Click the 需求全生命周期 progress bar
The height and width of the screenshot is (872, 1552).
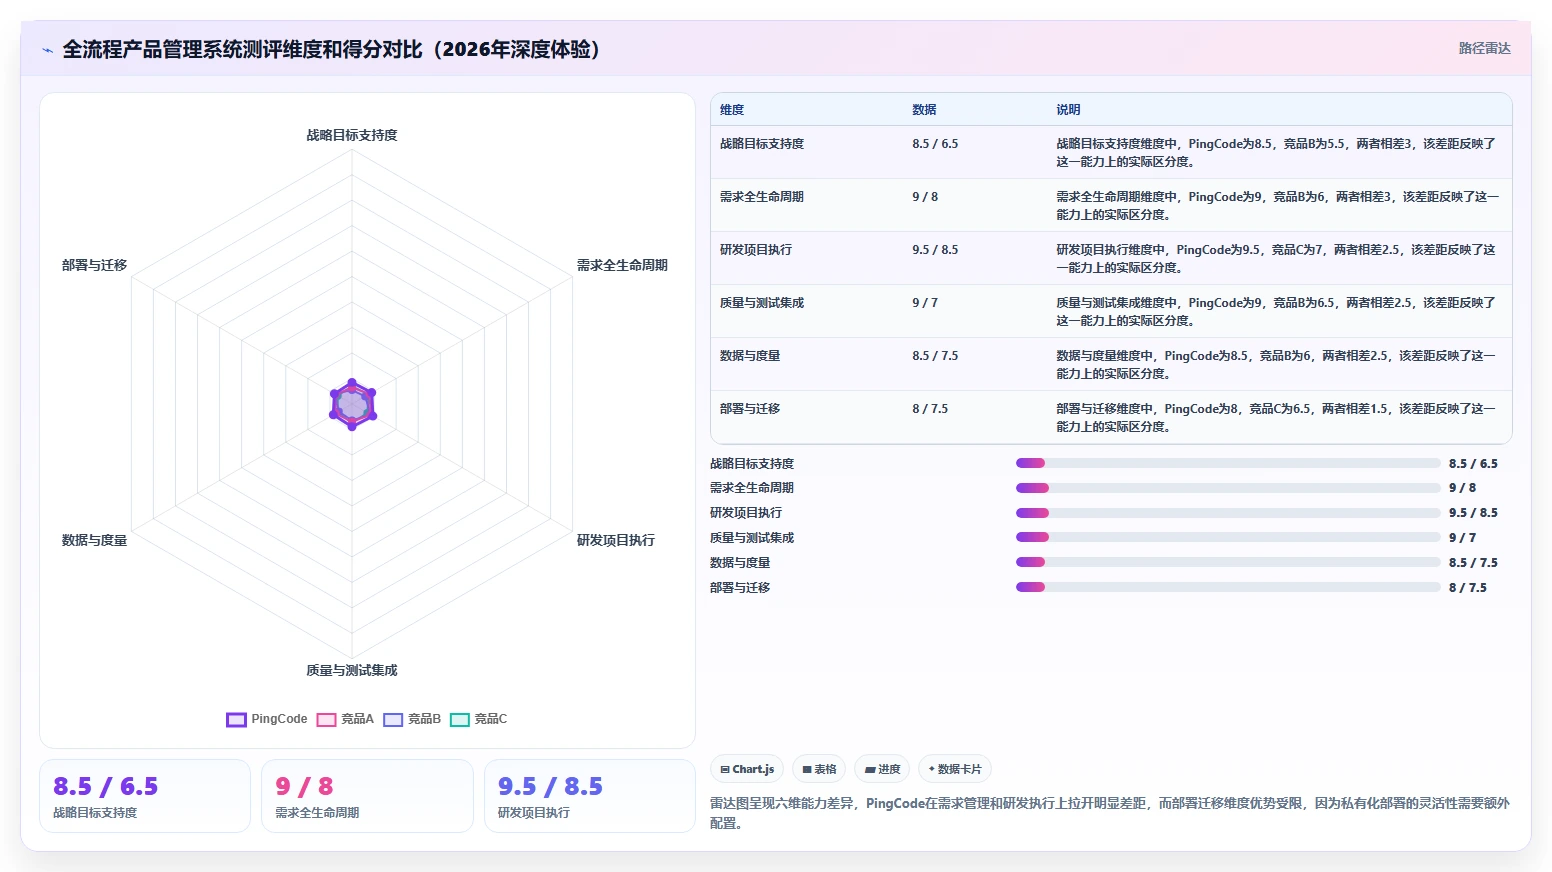pyautogui.click(x=1228, y=488)
